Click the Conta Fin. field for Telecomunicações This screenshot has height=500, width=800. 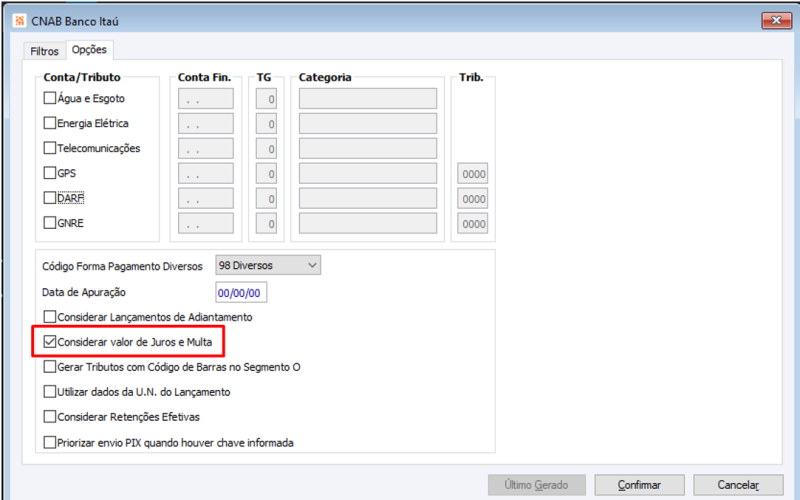(x=206, y=148)
